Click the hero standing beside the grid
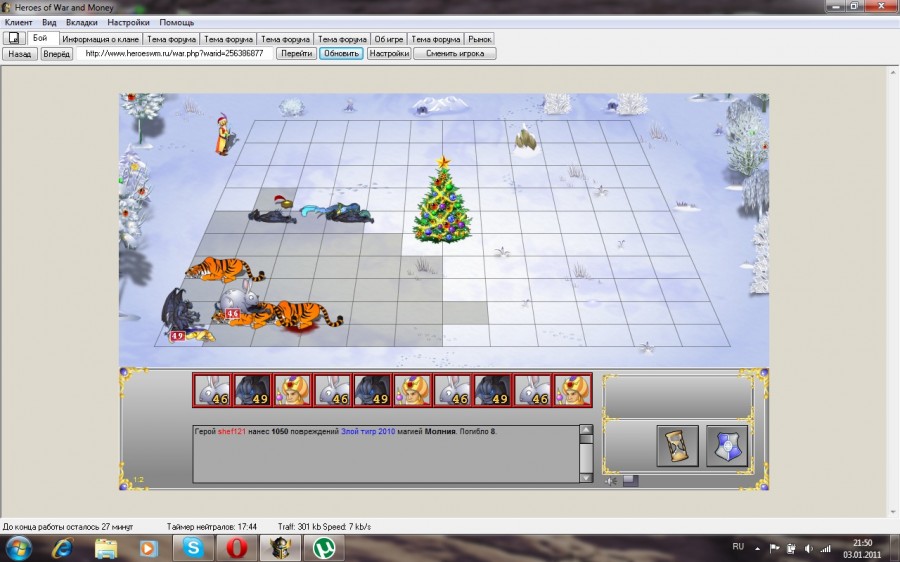The width and height of the screenshot is (900, 562). [224, 135]
